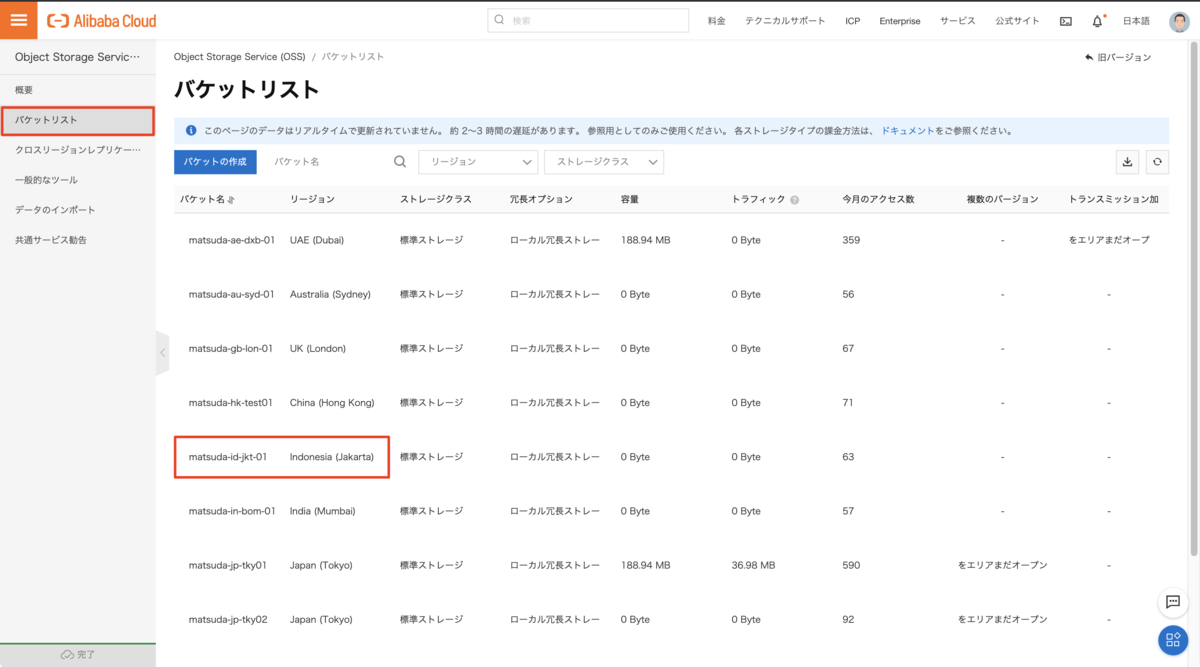Expand the ストレージクラス filter dropdown
The width and height of the screenshot is (1200, 667).
click(x=604, y=162)
